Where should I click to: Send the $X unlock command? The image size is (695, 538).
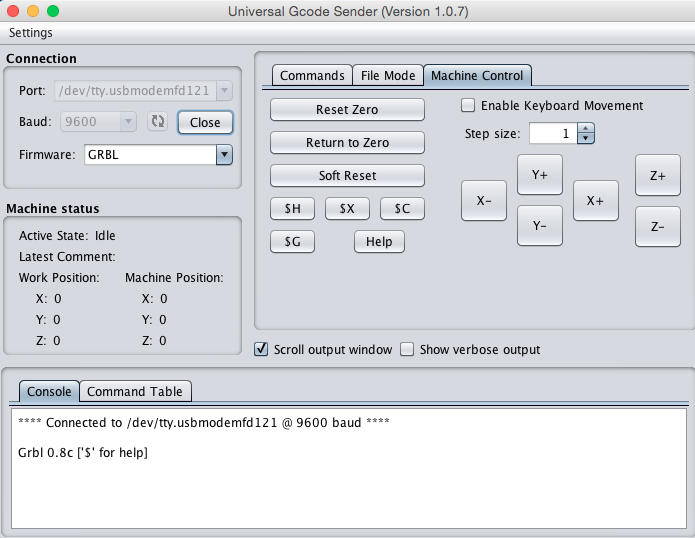[x=347, y=208]
